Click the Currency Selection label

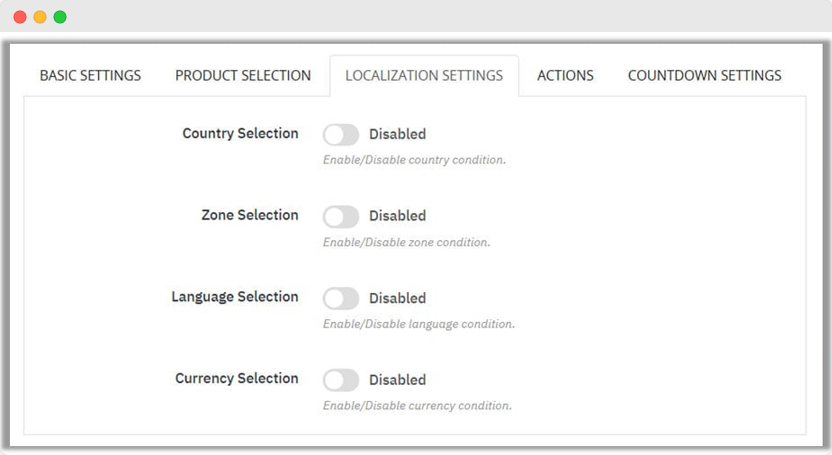pyautogui.click(x=236, y=380)
